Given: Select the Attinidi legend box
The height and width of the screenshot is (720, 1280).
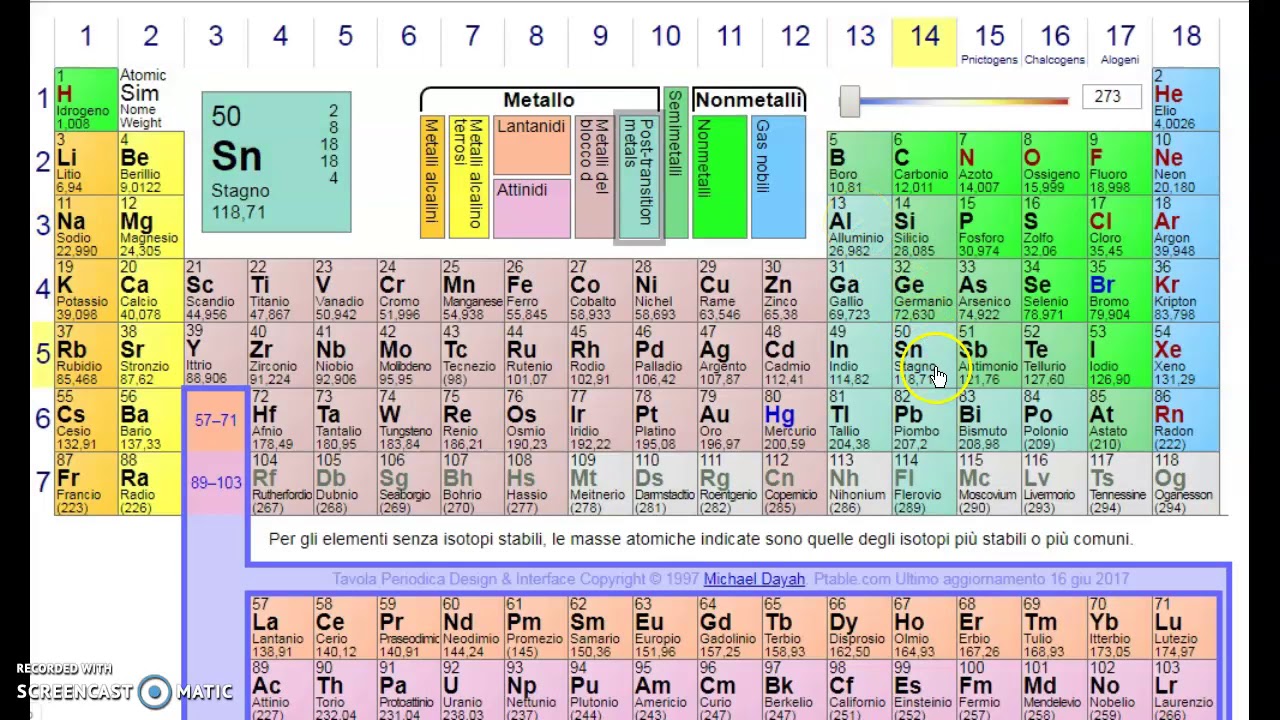Looking at the screenshot, I should click(x=531, y=207).
